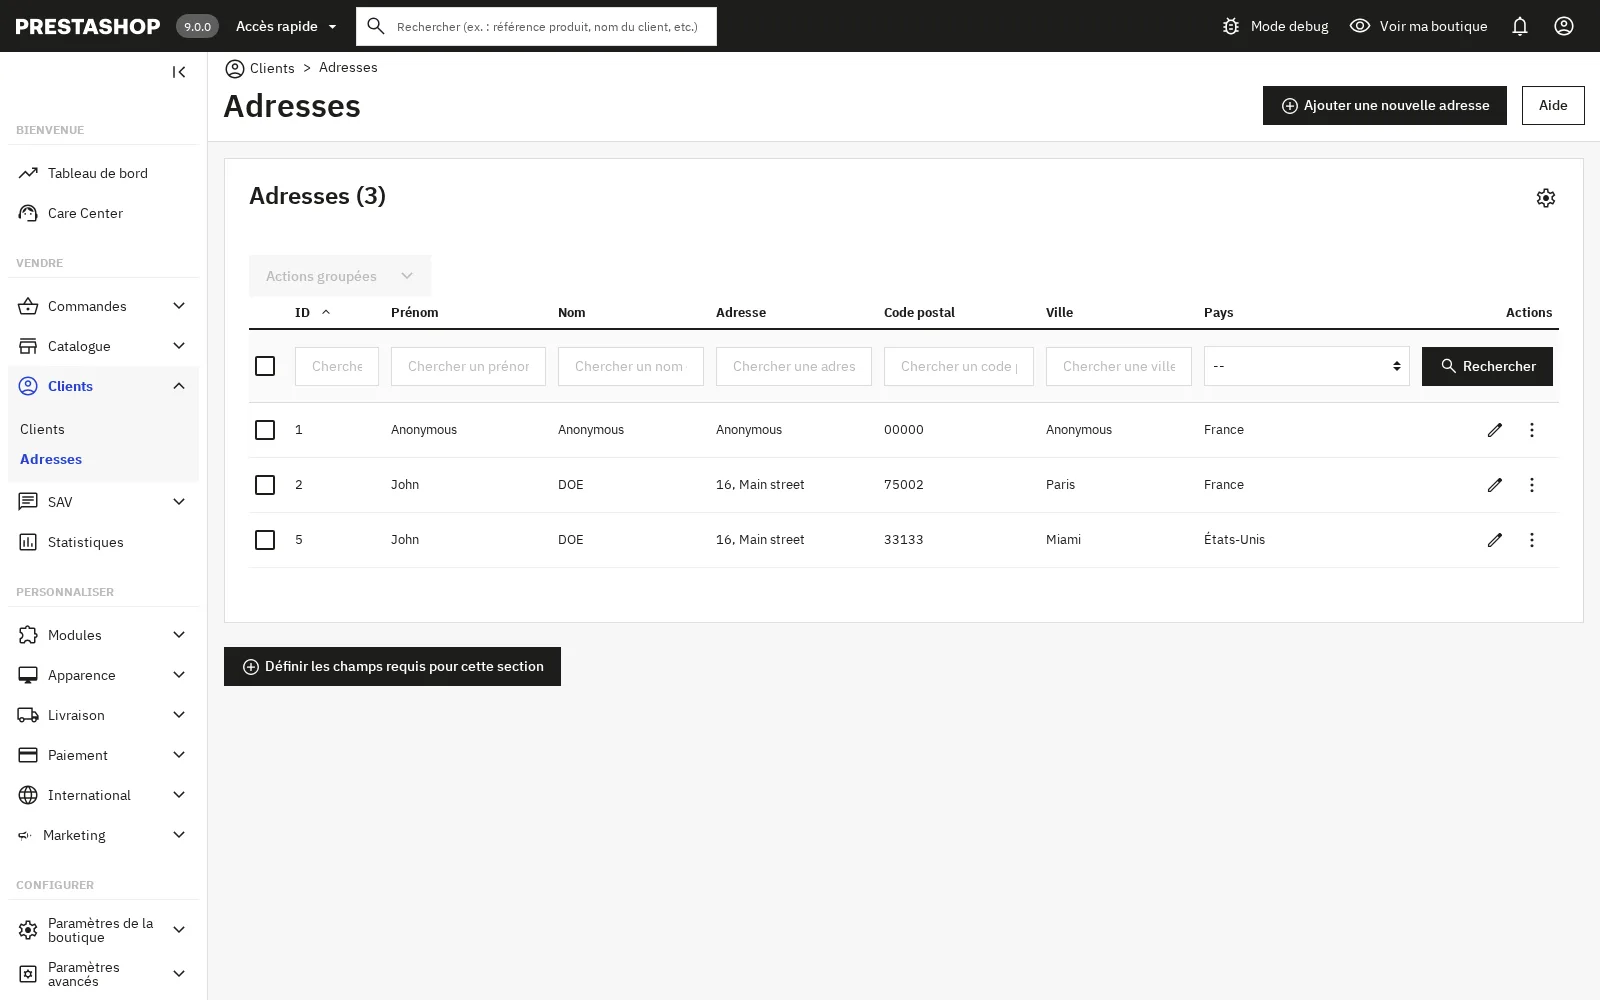Check the box for address ID 5
Image resolution: width=1600 pixels, height=1000 pixels.
(x=265, y=540)
